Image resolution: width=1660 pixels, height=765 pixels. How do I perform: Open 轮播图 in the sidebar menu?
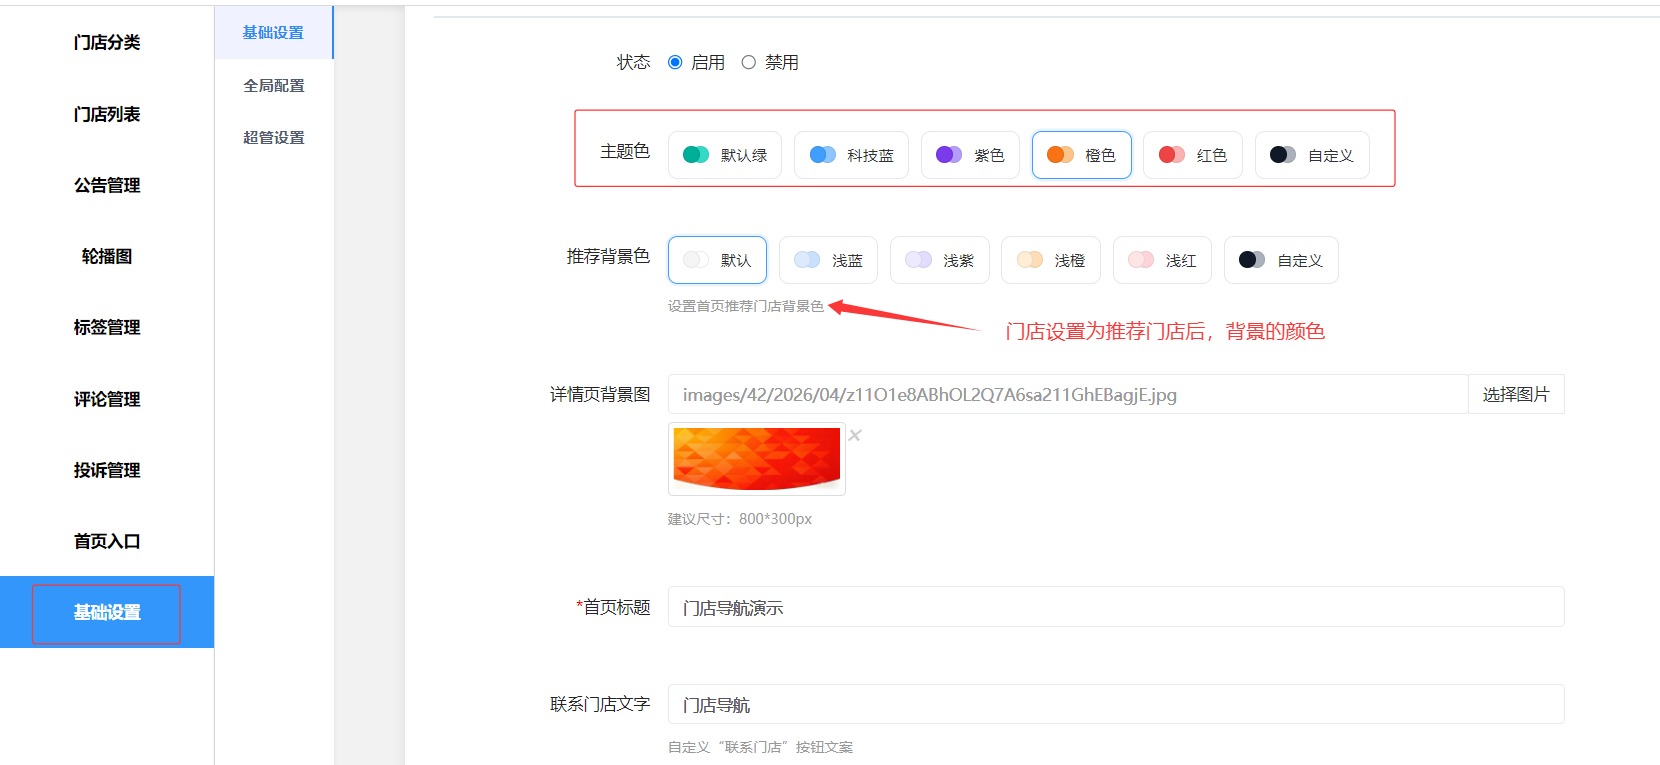[x=107, y=256]
